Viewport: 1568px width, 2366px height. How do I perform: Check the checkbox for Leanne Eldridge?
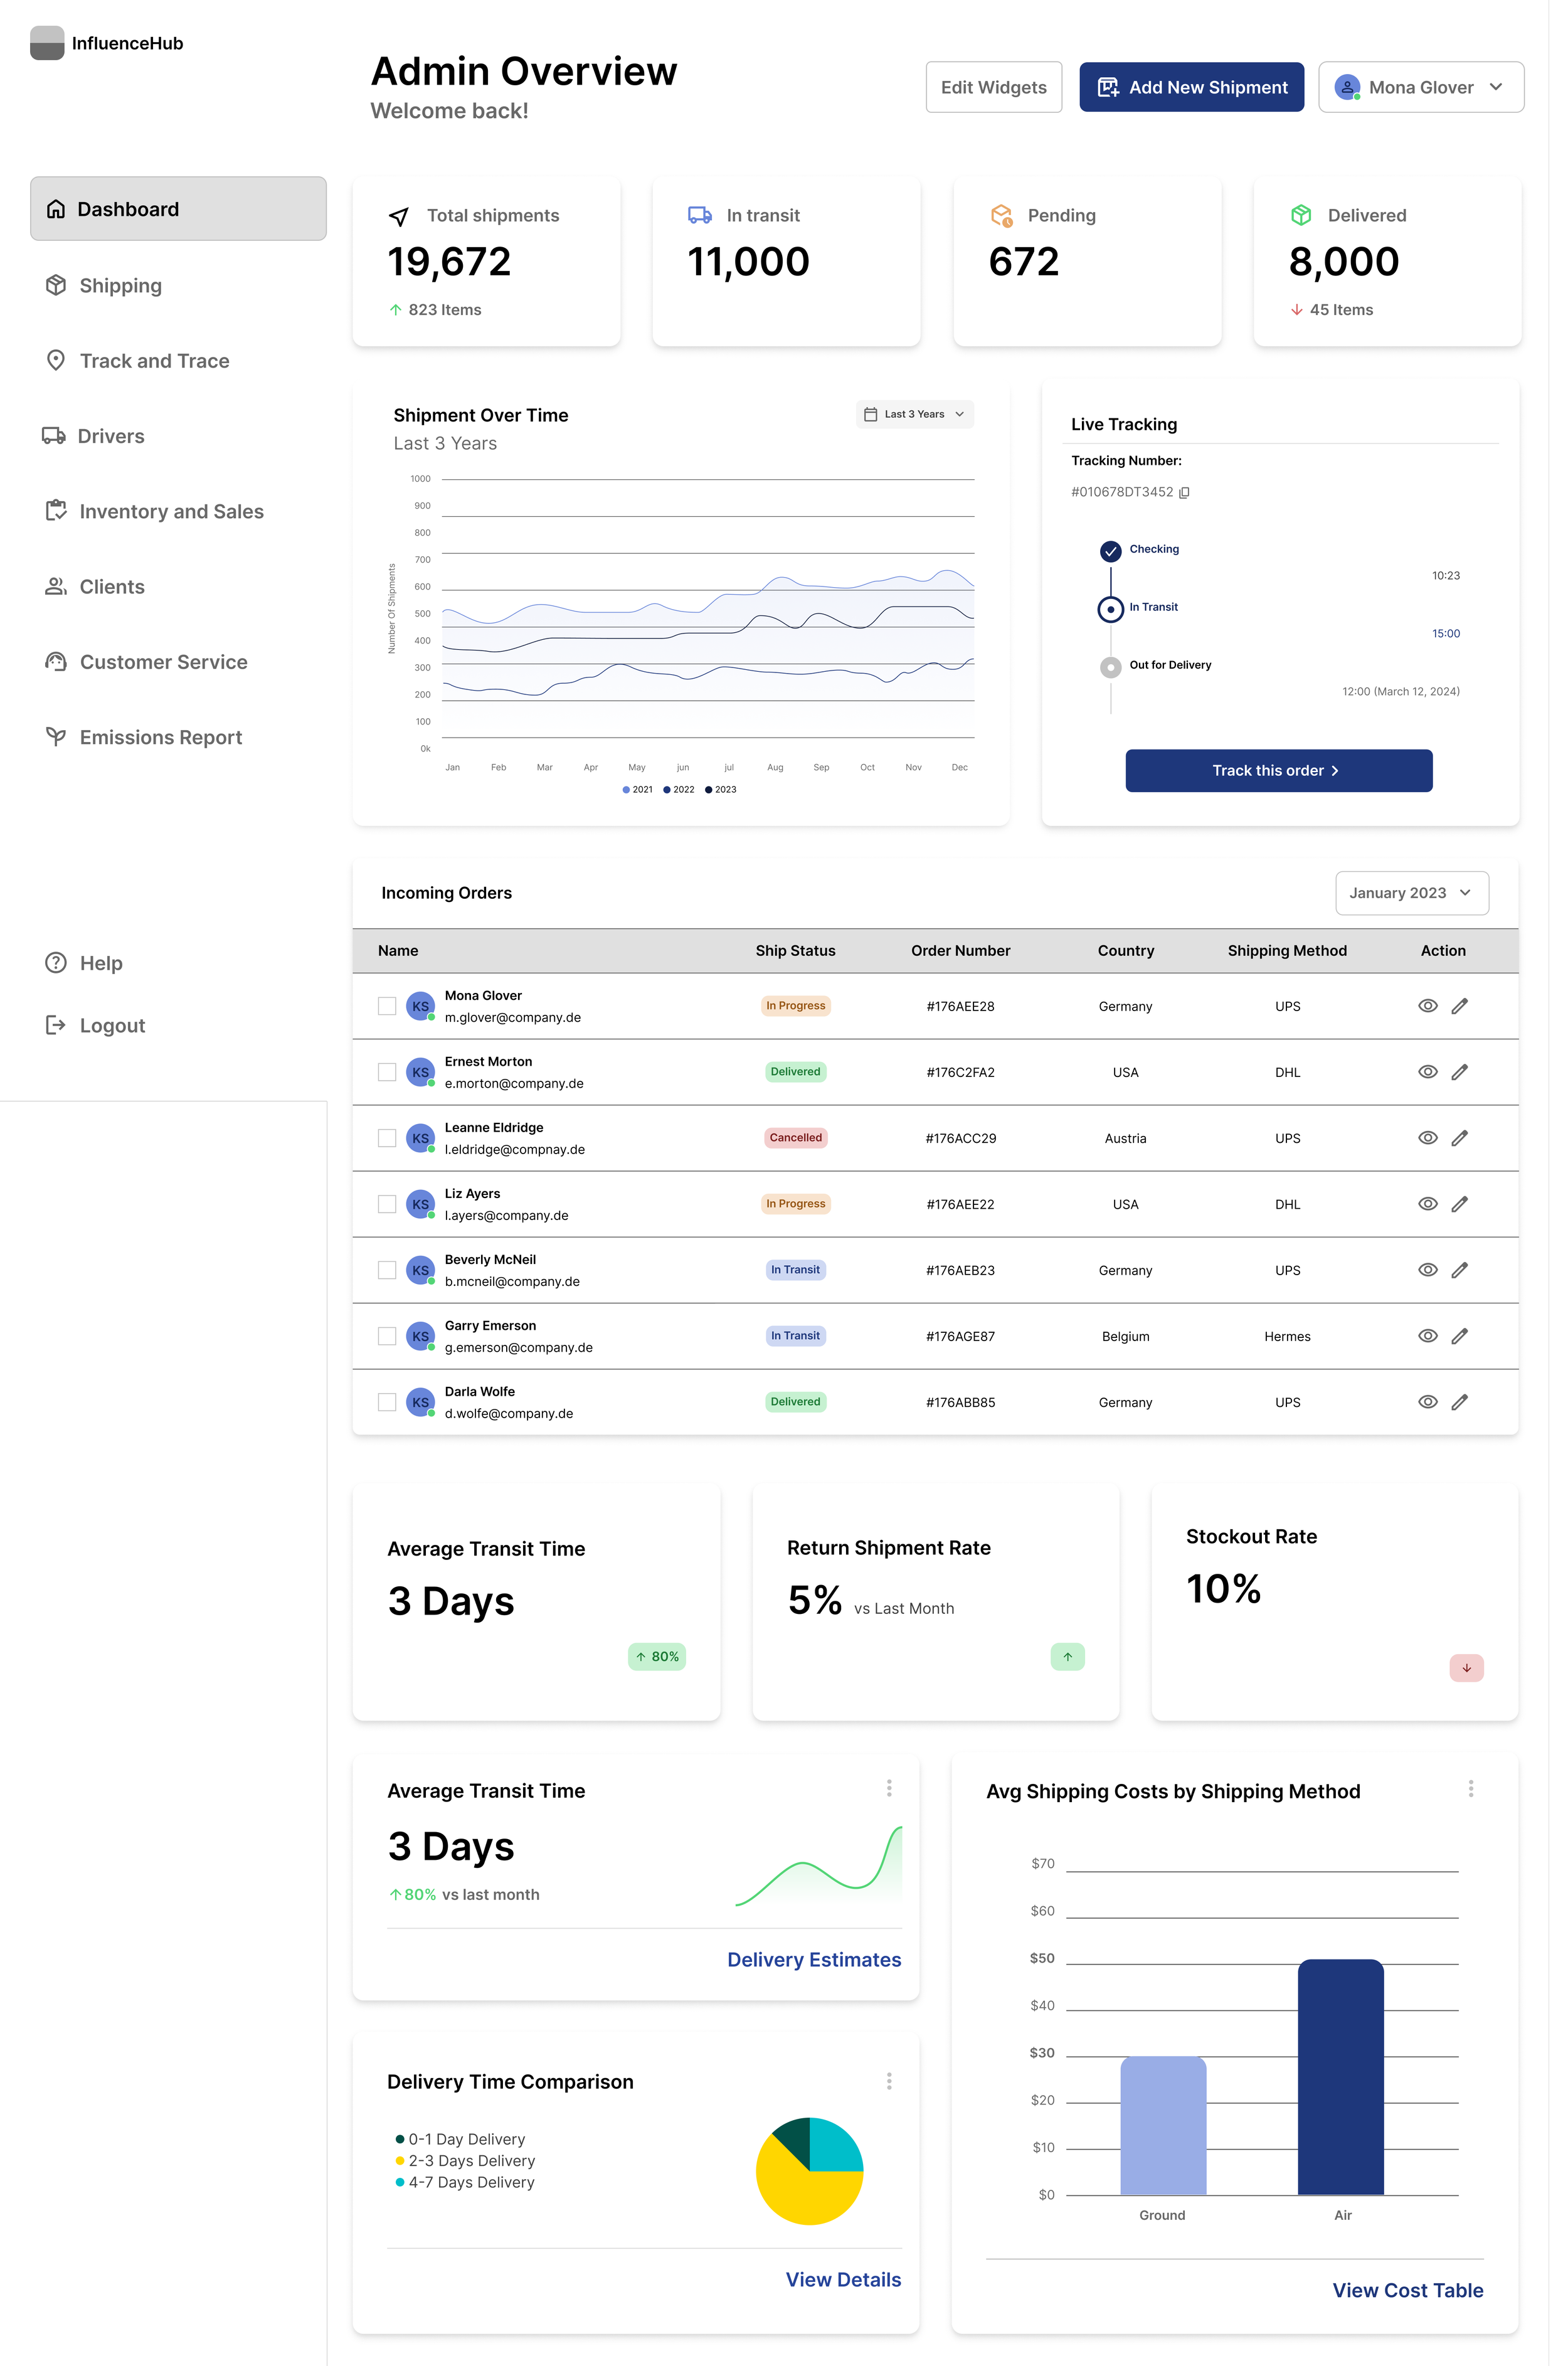387,1138
